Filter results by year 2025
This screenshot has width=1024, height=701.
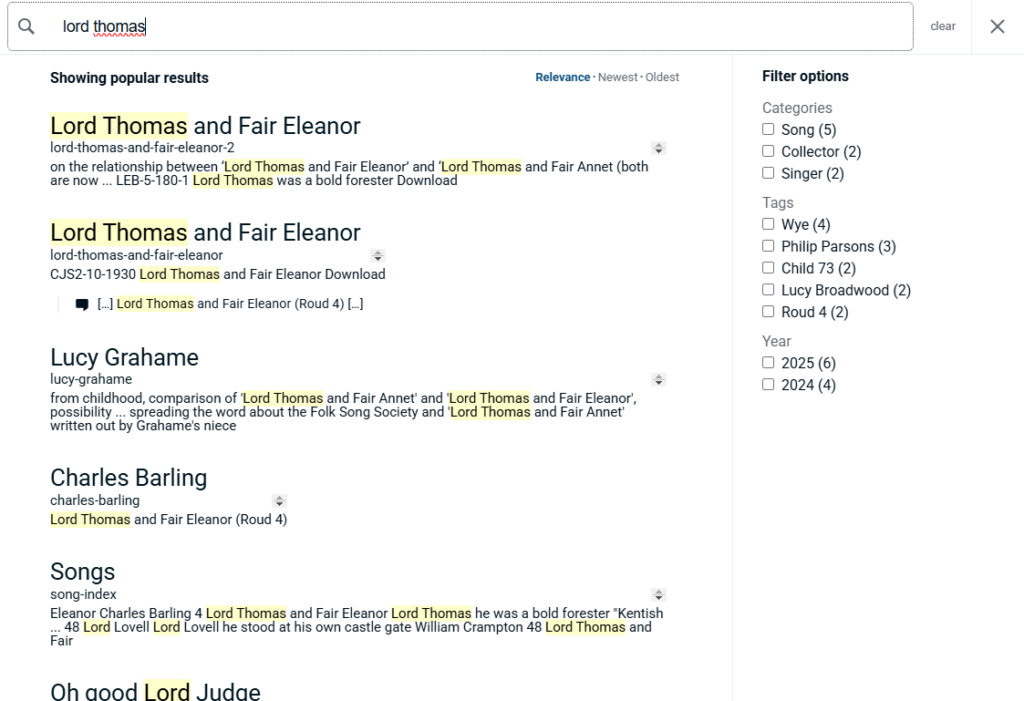pos(768,363)
